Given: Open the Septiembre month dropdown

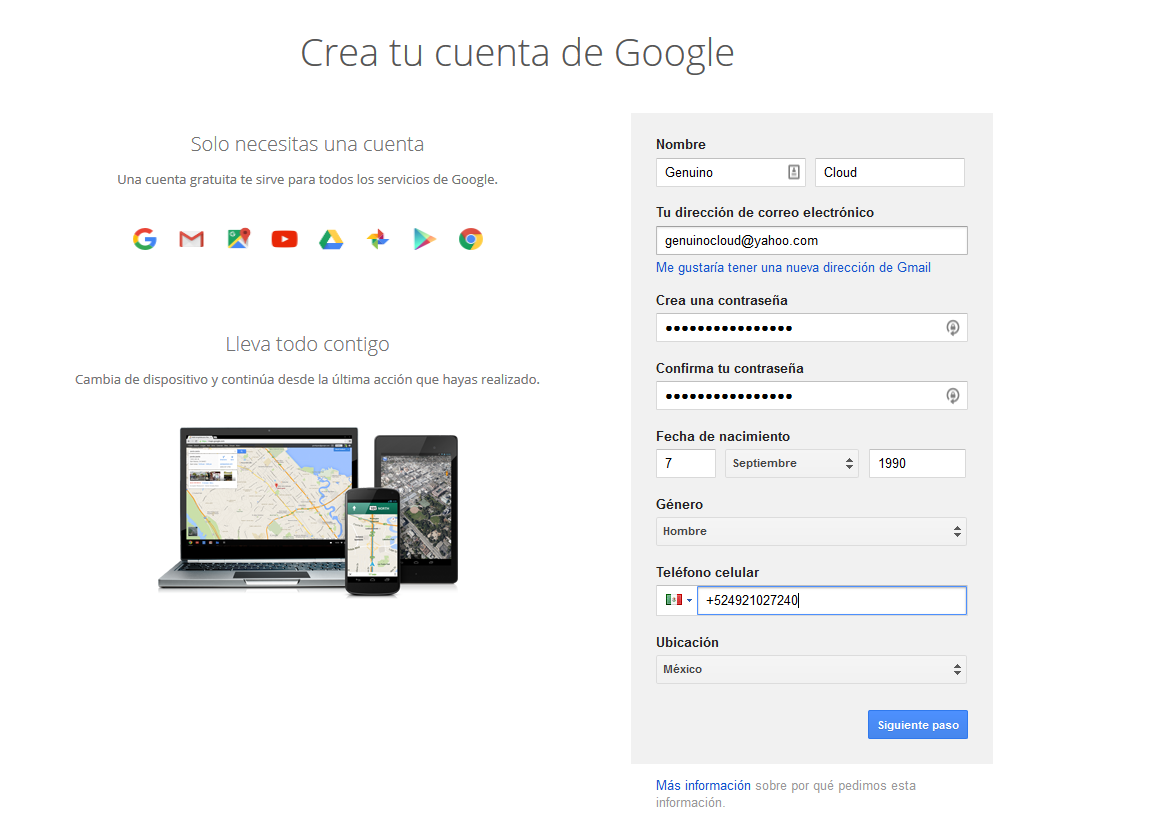Looking at the screenshot, I should point(792,463).
